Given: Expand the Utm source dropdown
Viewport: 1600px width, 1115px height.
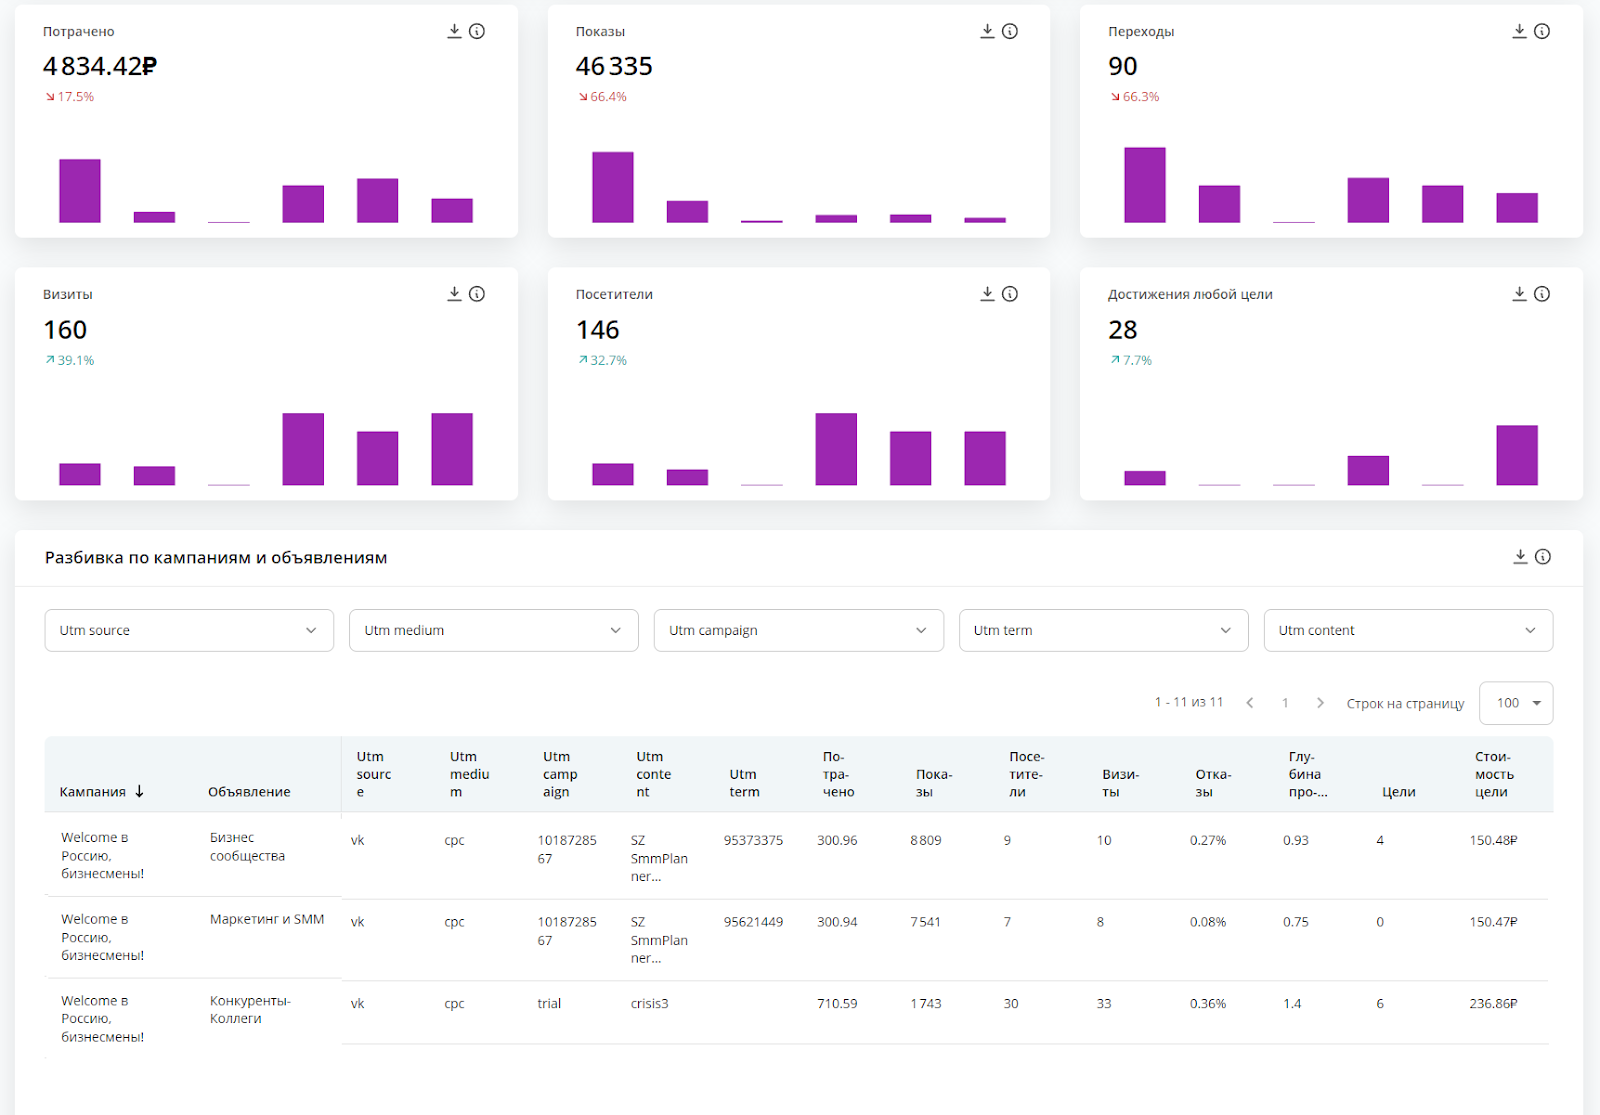Looking at the screenshot, I should click(x=189, y=631).
